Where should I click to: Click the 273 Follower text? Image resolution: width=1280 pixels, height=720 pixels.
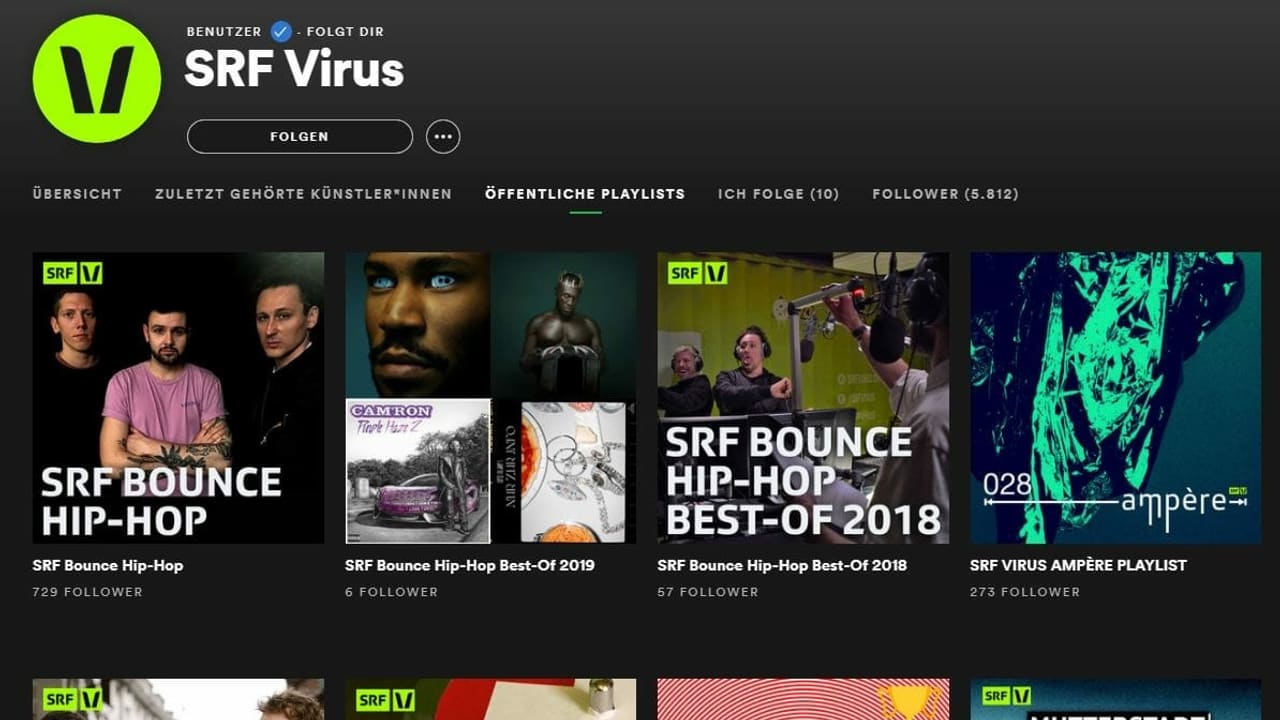click(1025, 592)
